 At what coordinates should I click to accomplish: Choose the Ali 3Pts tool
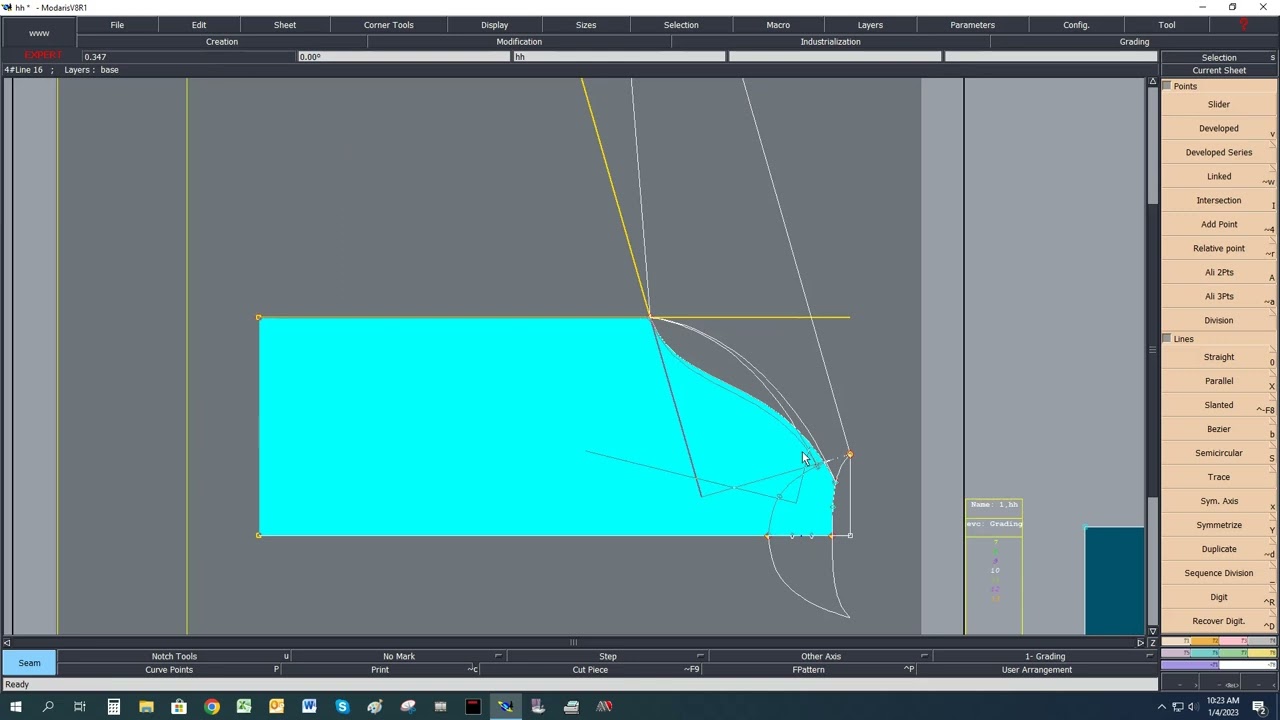coord(1218,296)
